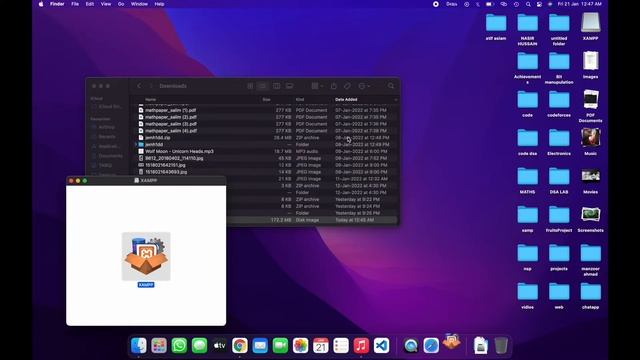640x360 pixels.
Task: Open the Help menu
Action: click(x=159, y=4)
